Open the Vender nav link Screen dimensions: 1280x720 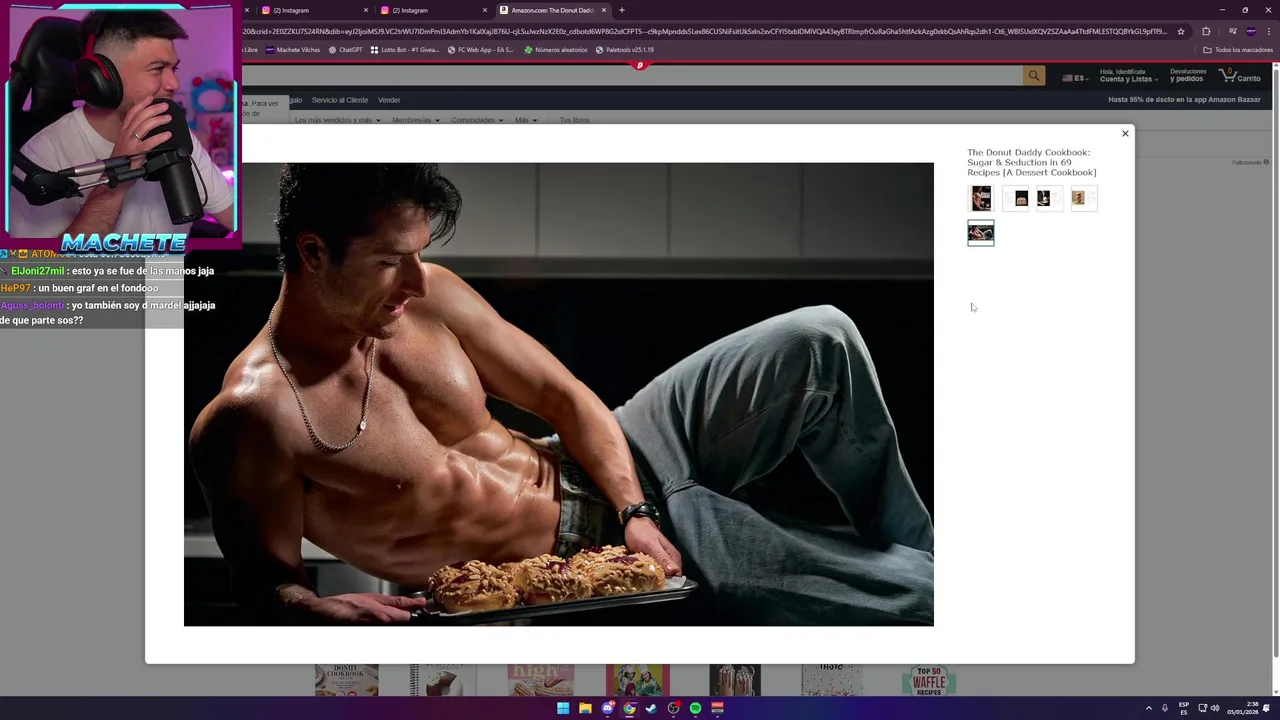(x=389, y=100)
